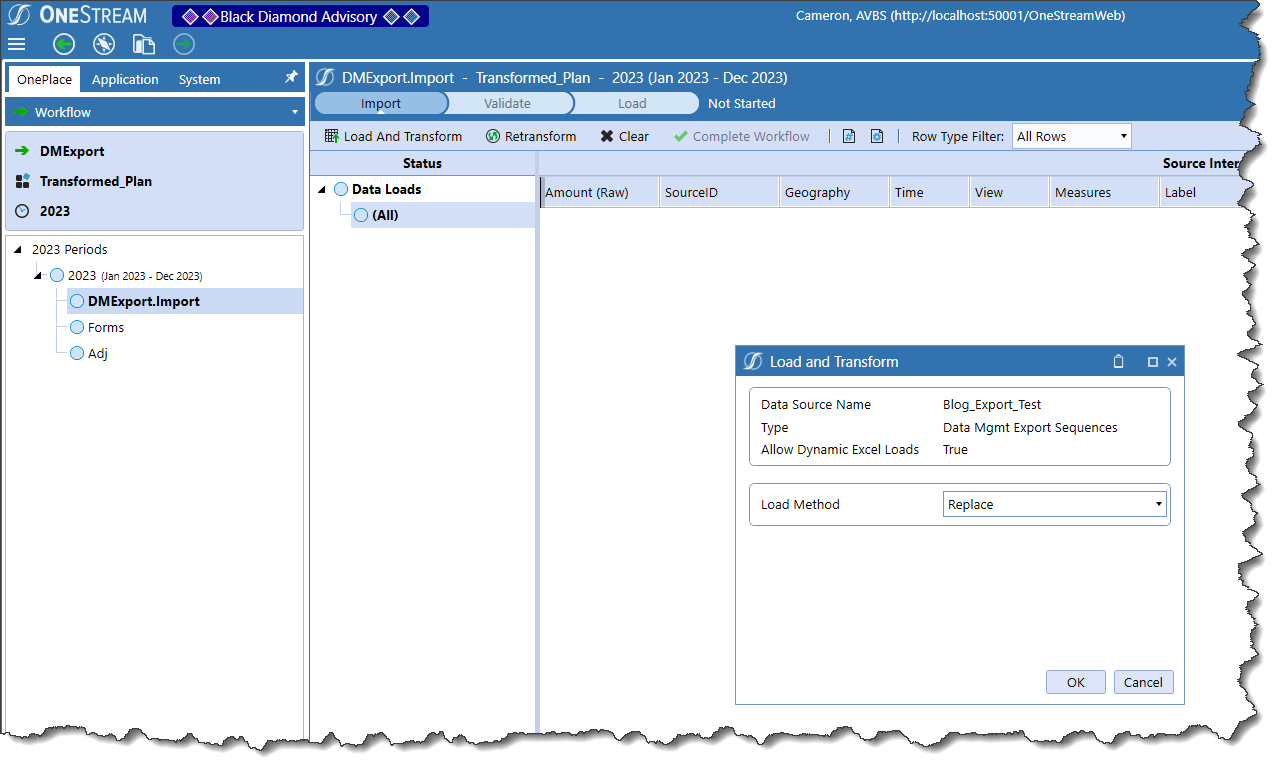
Task: Switch to the System tab
Action: (x=200, y=79)
